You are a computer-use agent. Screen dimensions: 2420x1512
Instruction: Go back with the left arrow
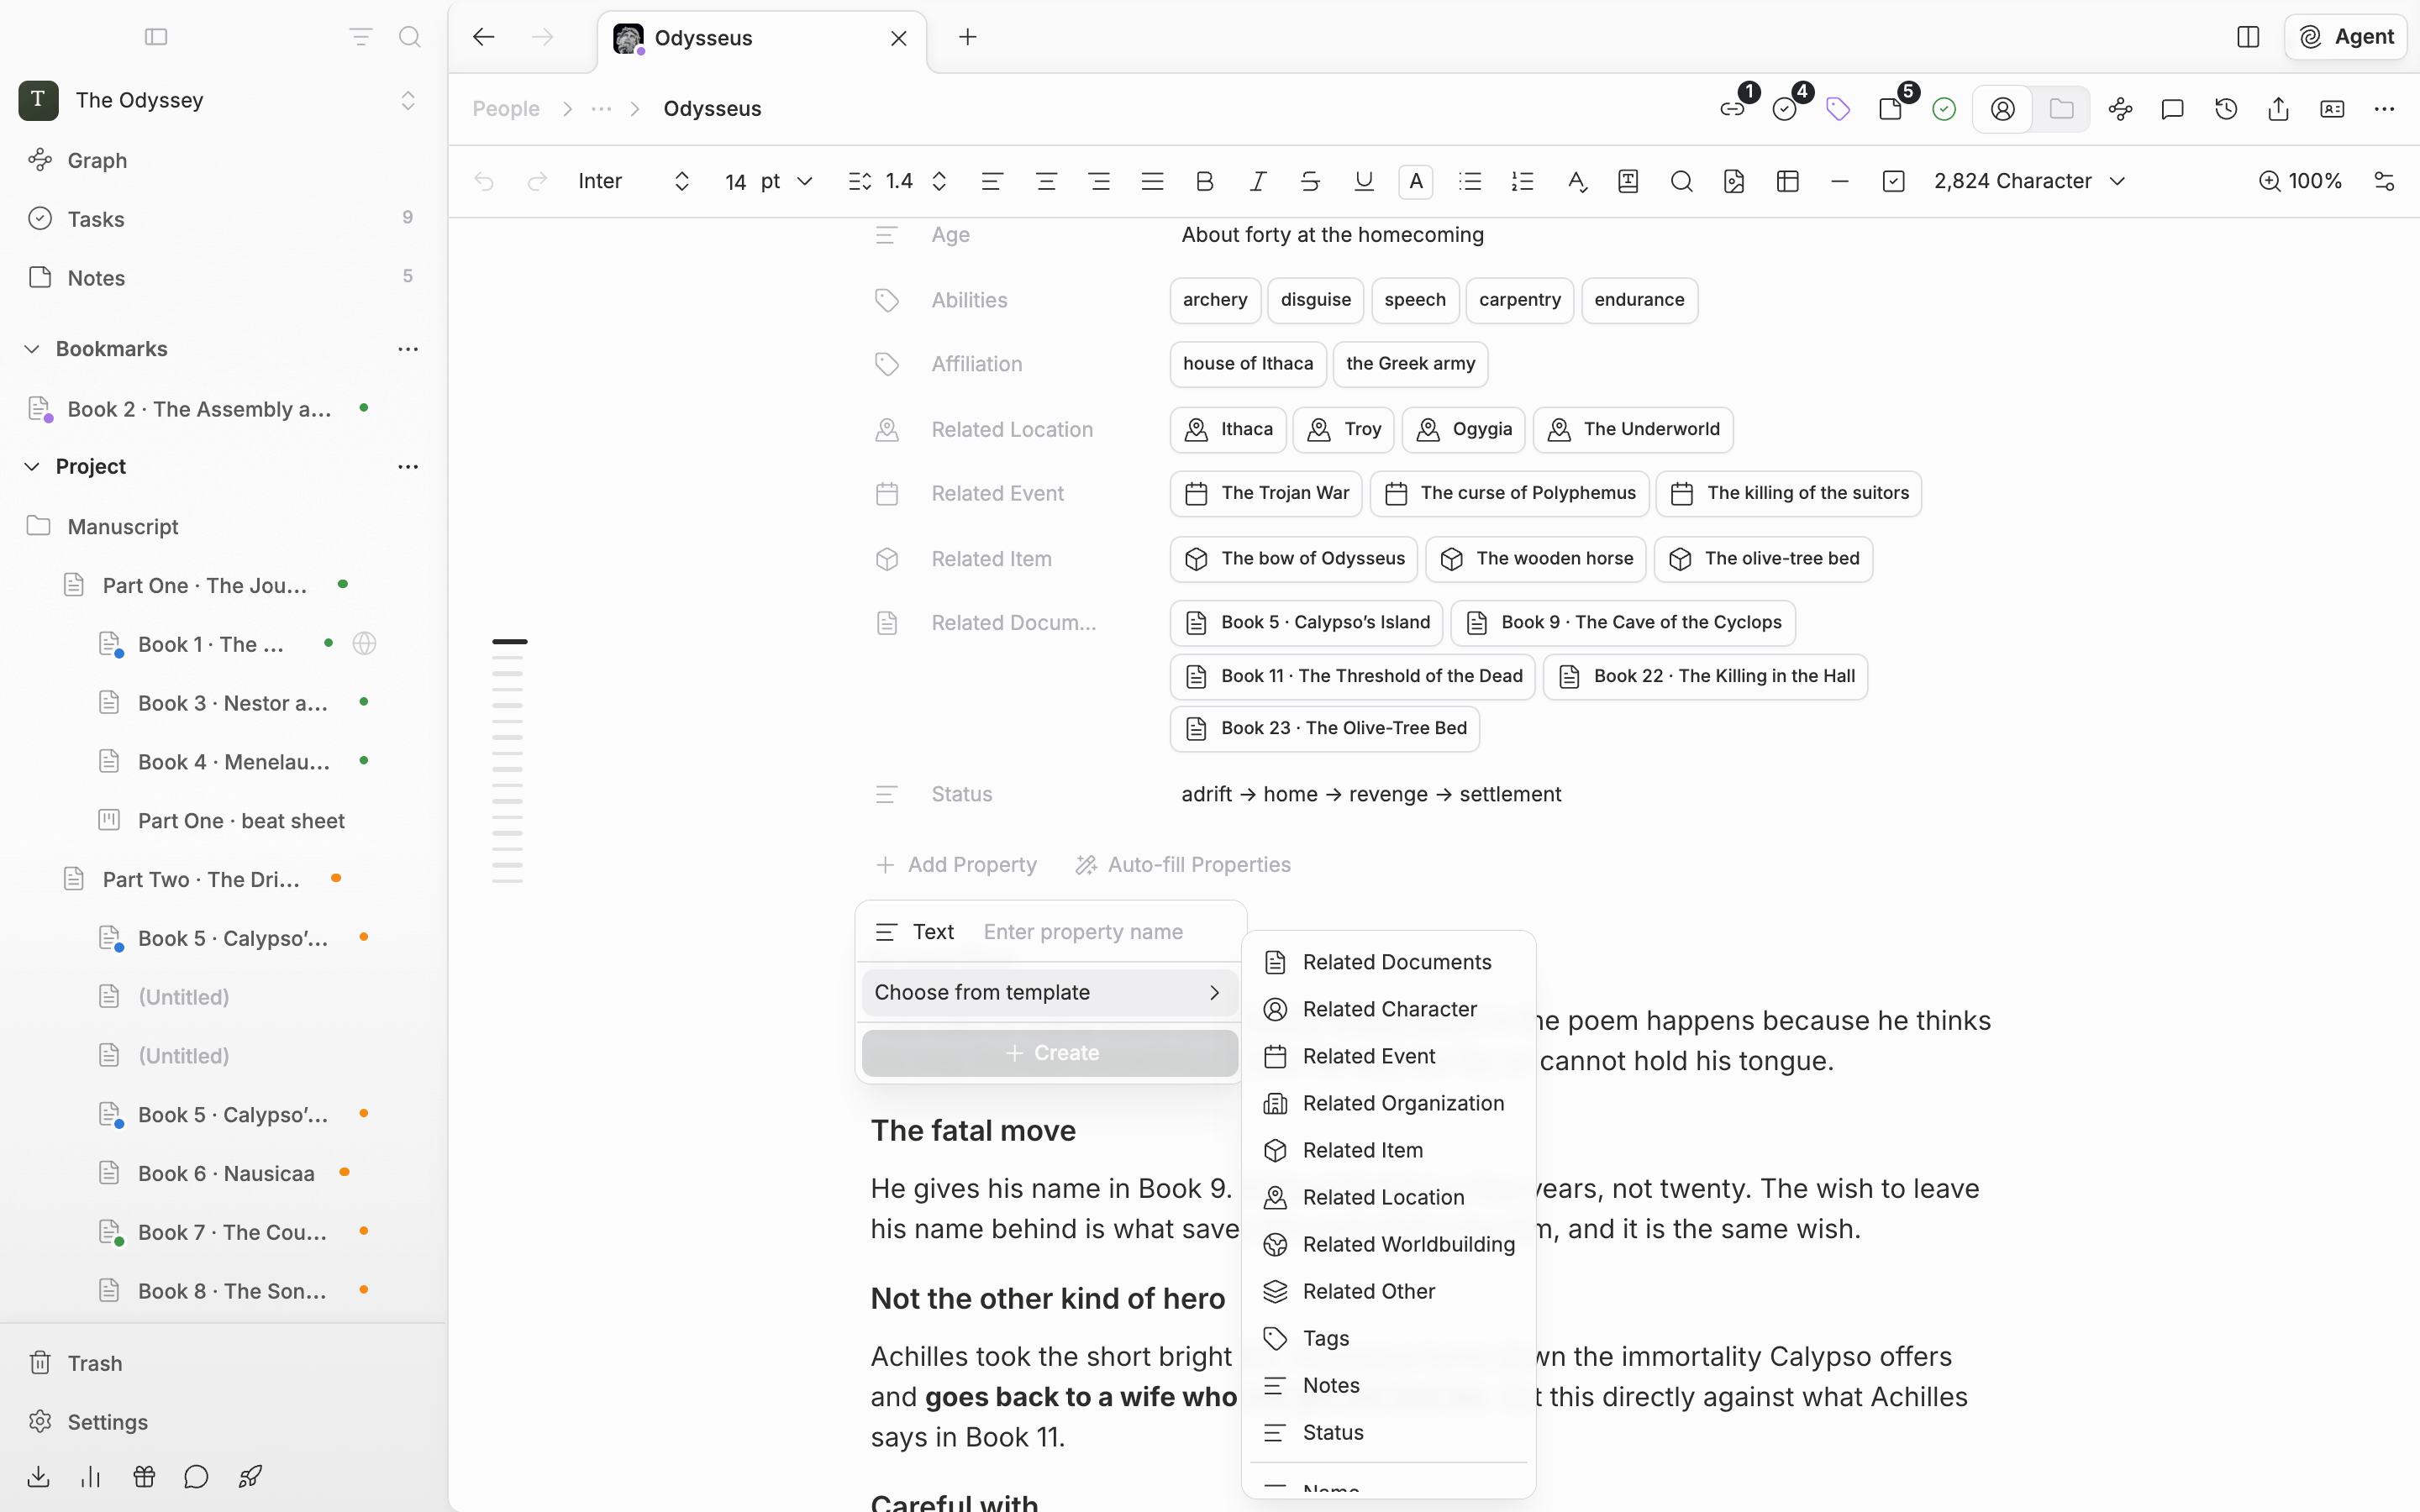[484, 37]
